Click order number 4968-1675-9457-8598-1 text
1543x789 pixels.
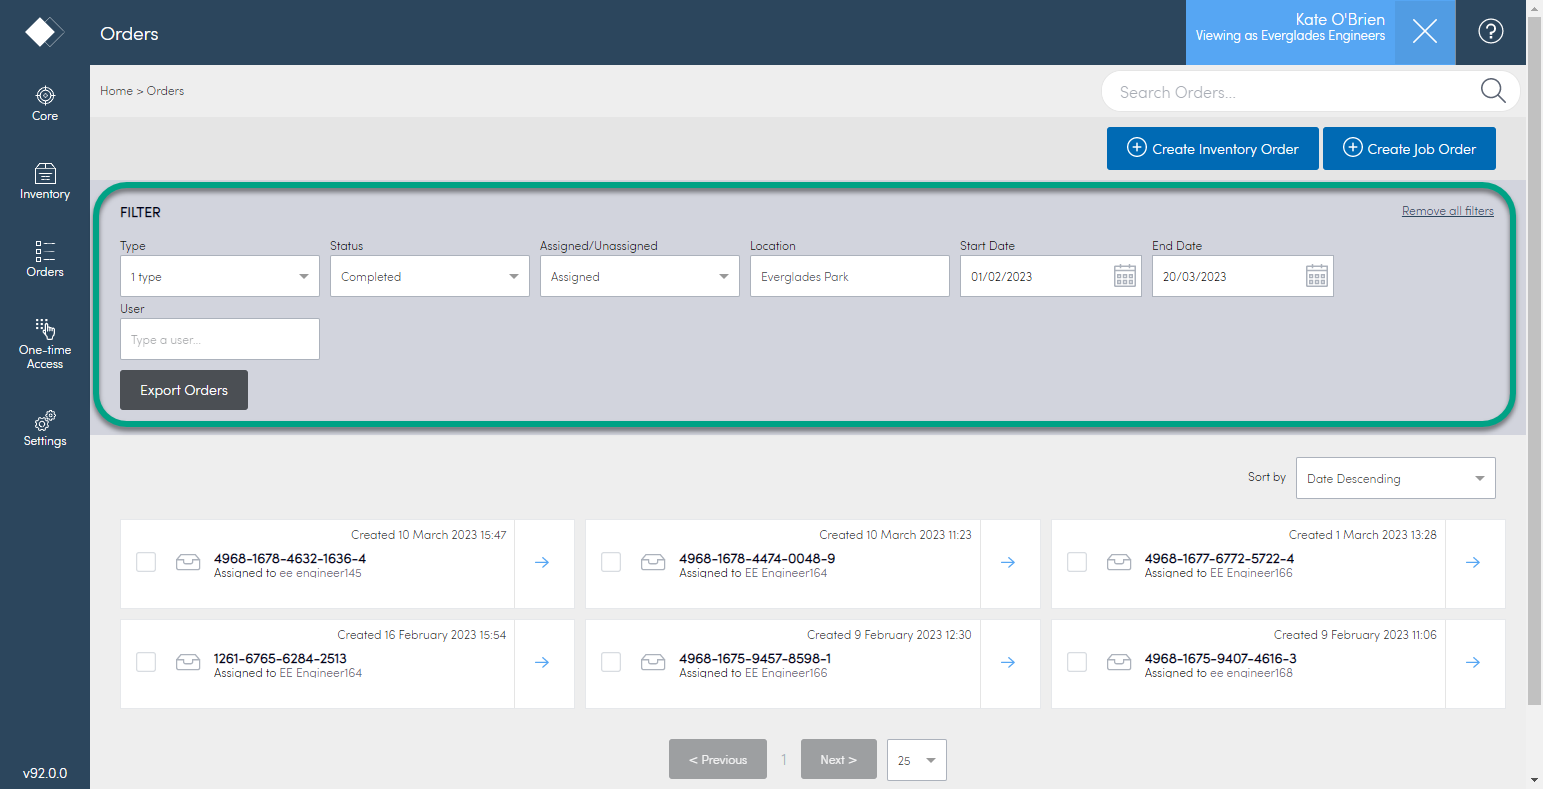tap(755, 659)
